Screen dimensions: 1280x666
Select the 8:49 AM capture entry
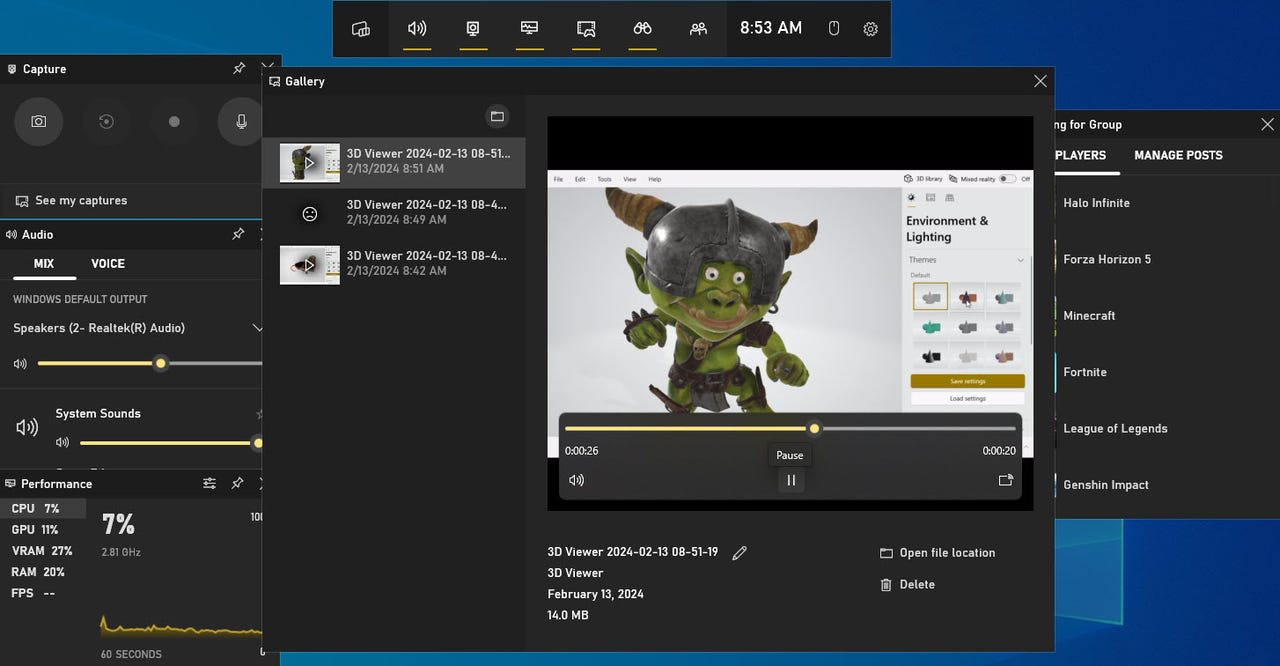point(394,213)
